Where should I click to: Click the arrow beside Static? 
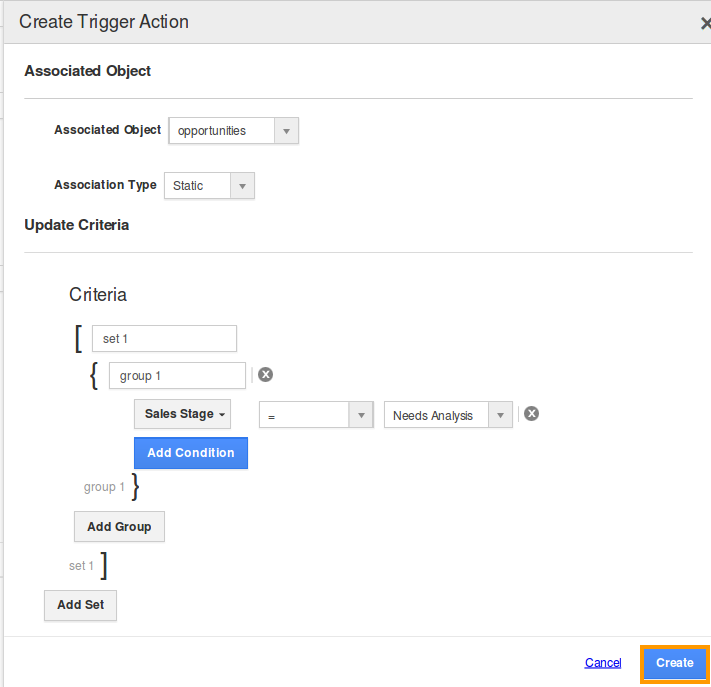242,186
